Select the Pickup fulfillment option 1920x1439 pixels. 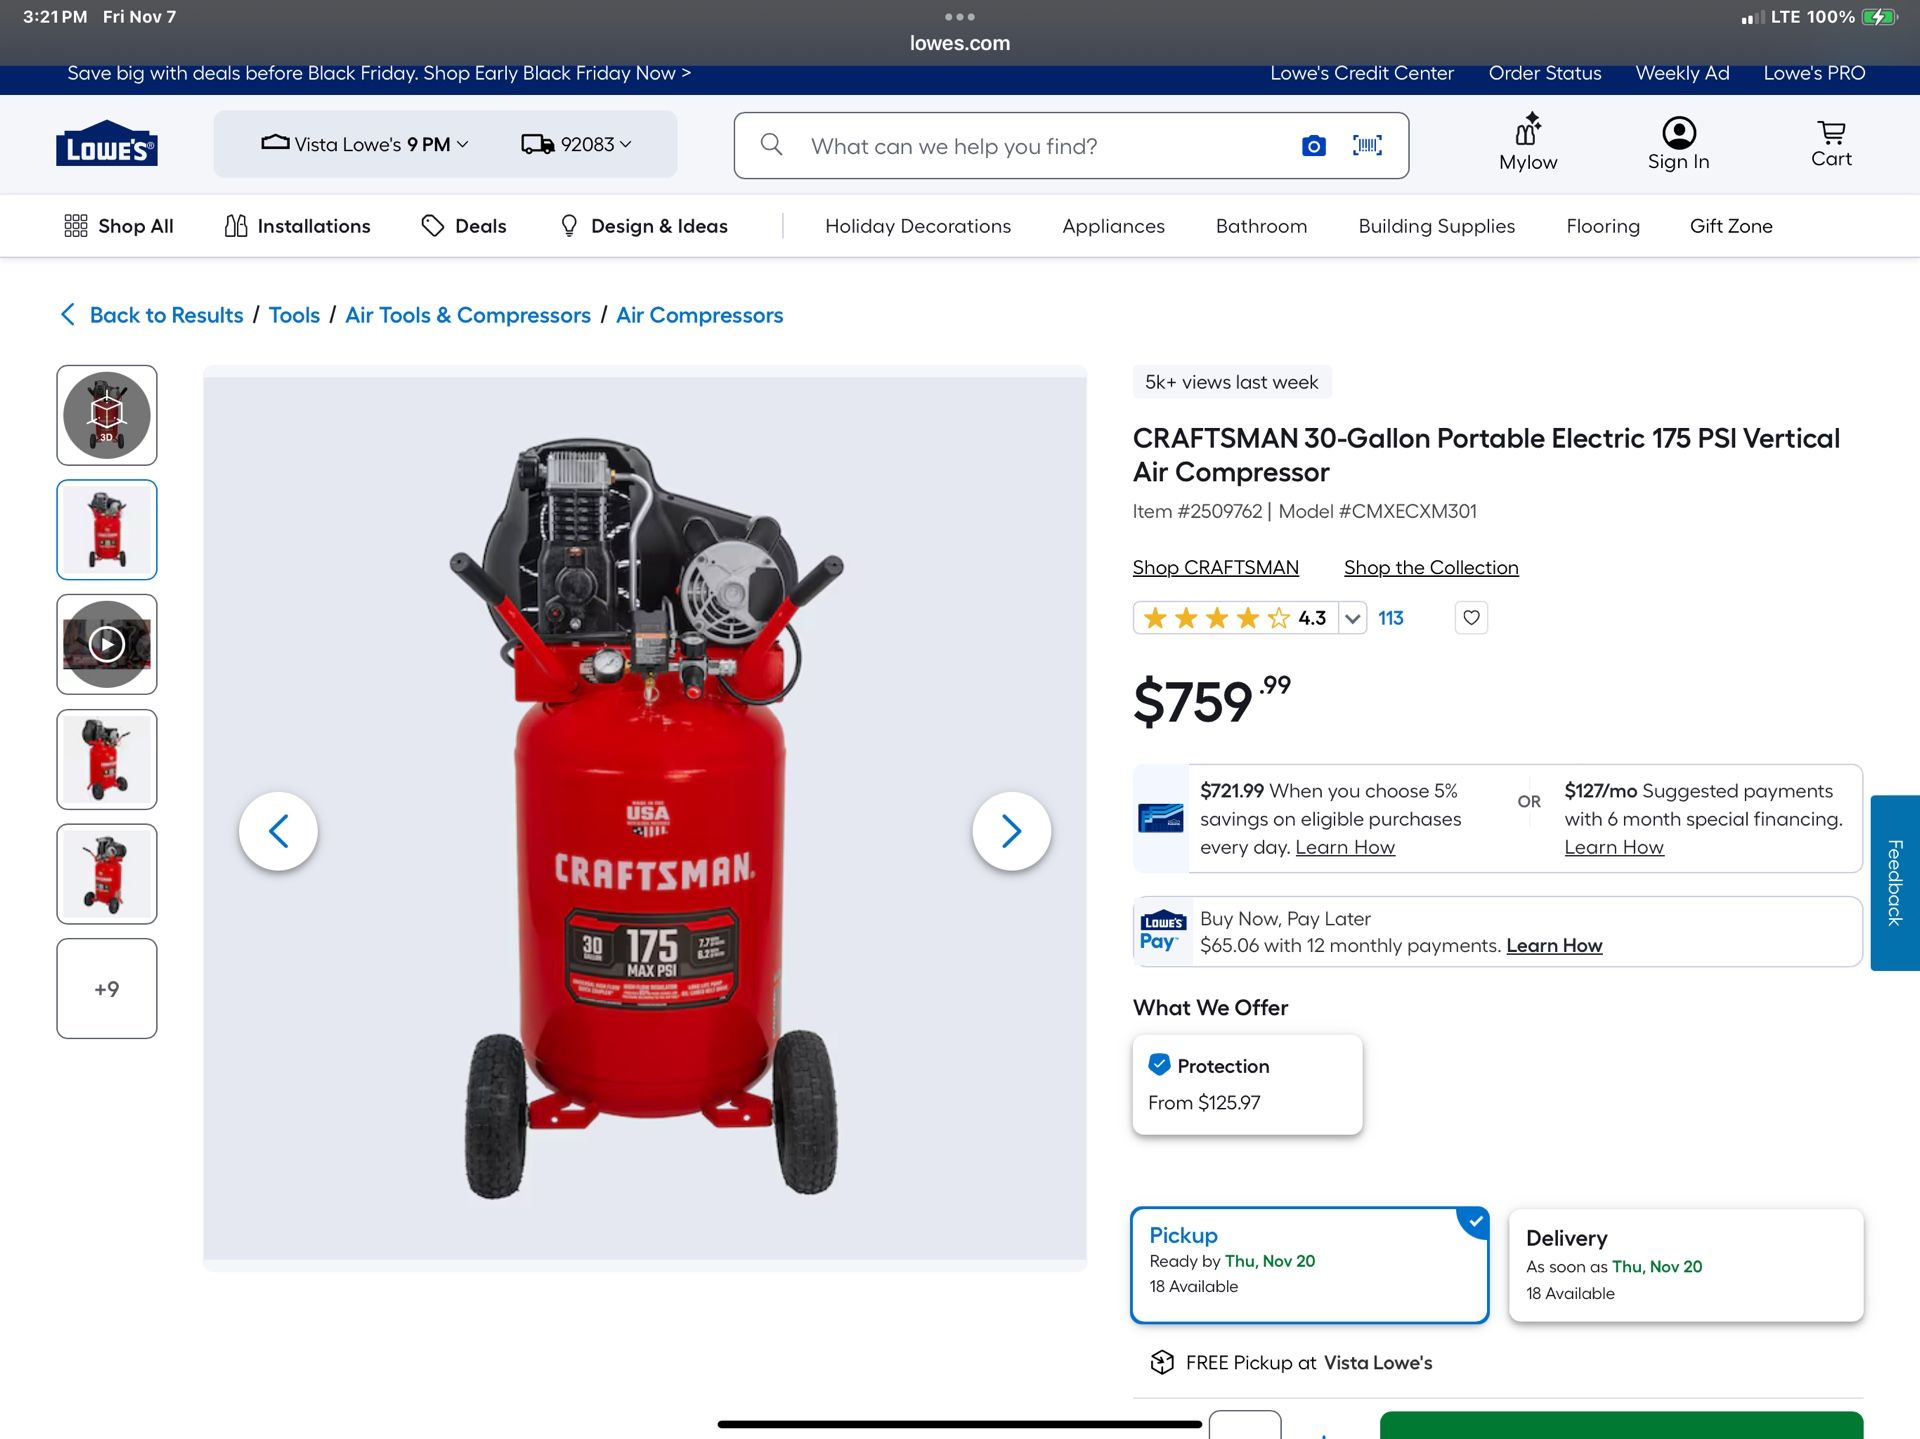tap(1308, 1265)
